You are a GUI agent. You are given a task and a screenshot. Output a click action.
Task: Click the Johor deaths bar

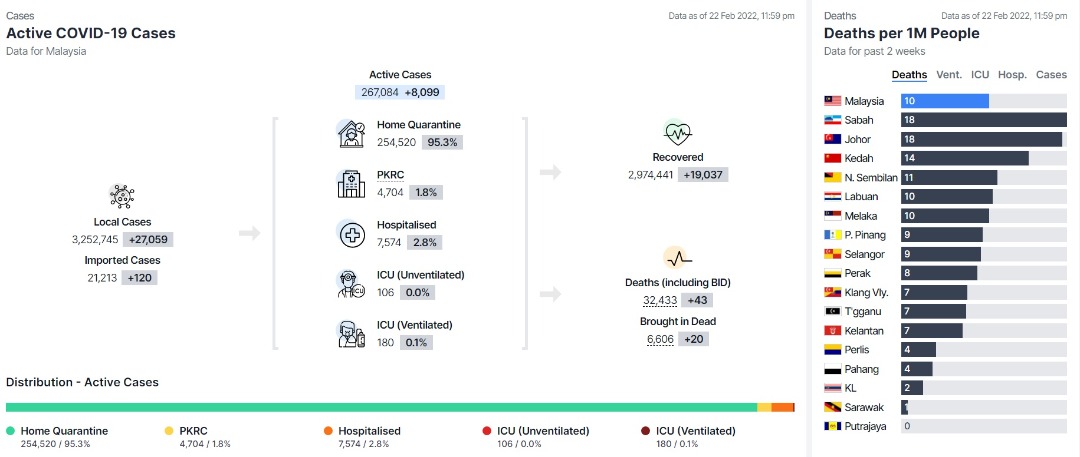(x=982, y=139)
